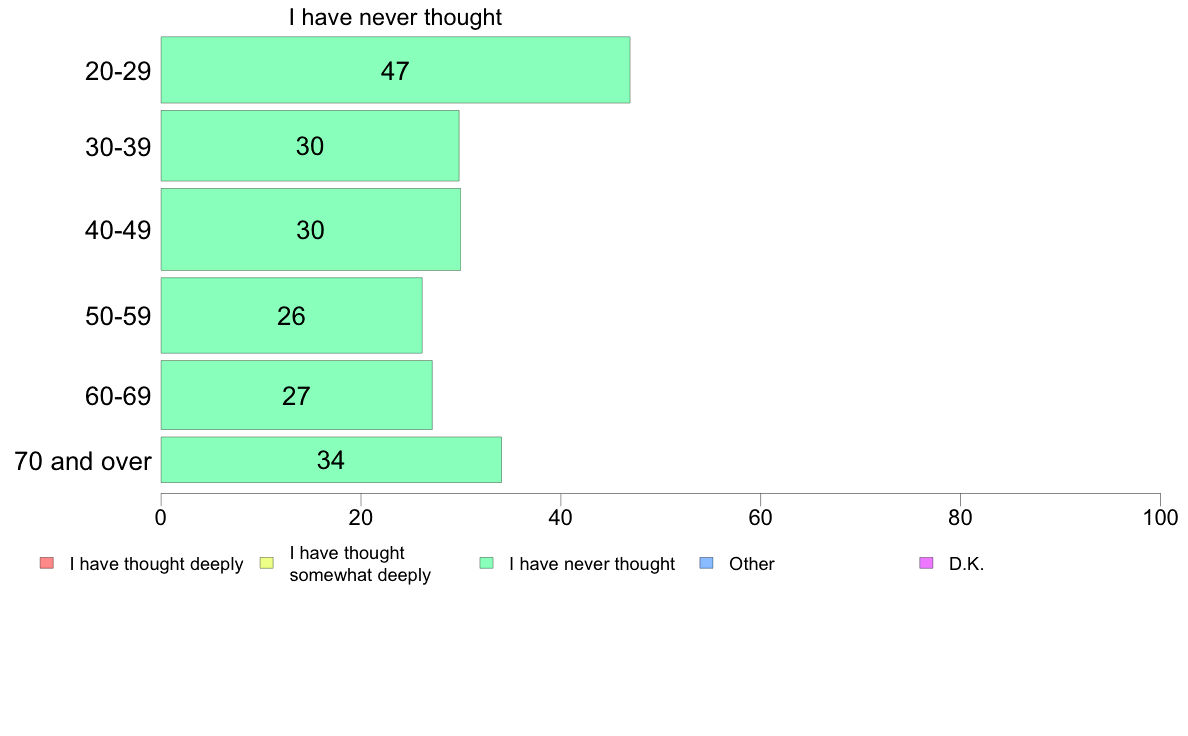Select the 50-59 bar showing 26
This screenshot has width=1188, height=736.
292,315
